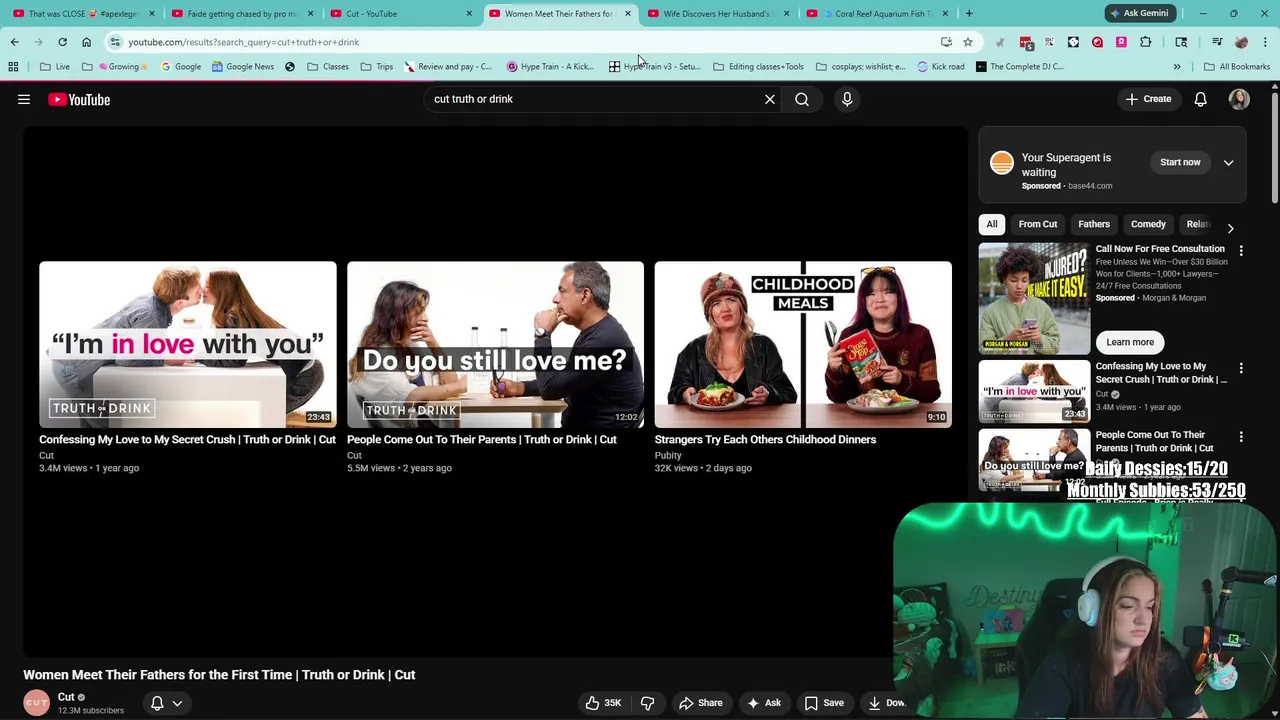Select the Comedy filter chip

click(x=1148, y=224)
